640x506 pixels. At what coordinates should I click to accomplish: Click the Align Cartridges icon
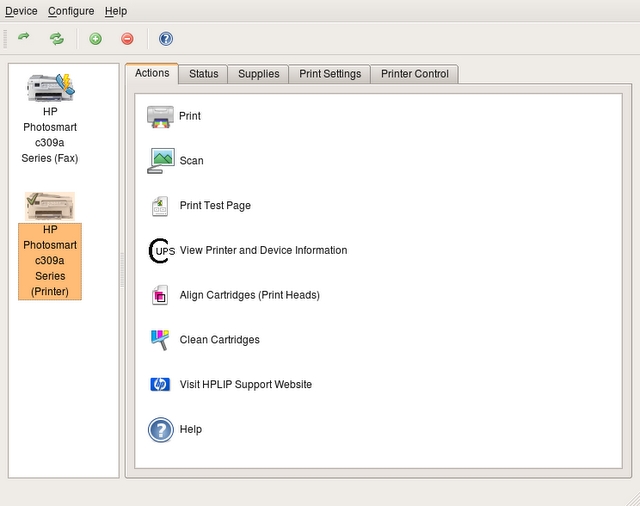click(160, 295)
